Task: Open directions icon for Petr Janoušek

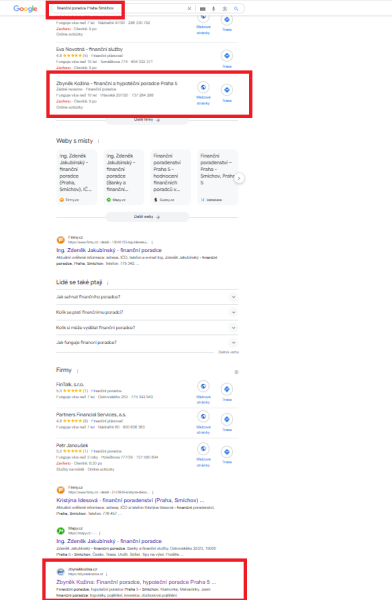Action: (227, 452)
